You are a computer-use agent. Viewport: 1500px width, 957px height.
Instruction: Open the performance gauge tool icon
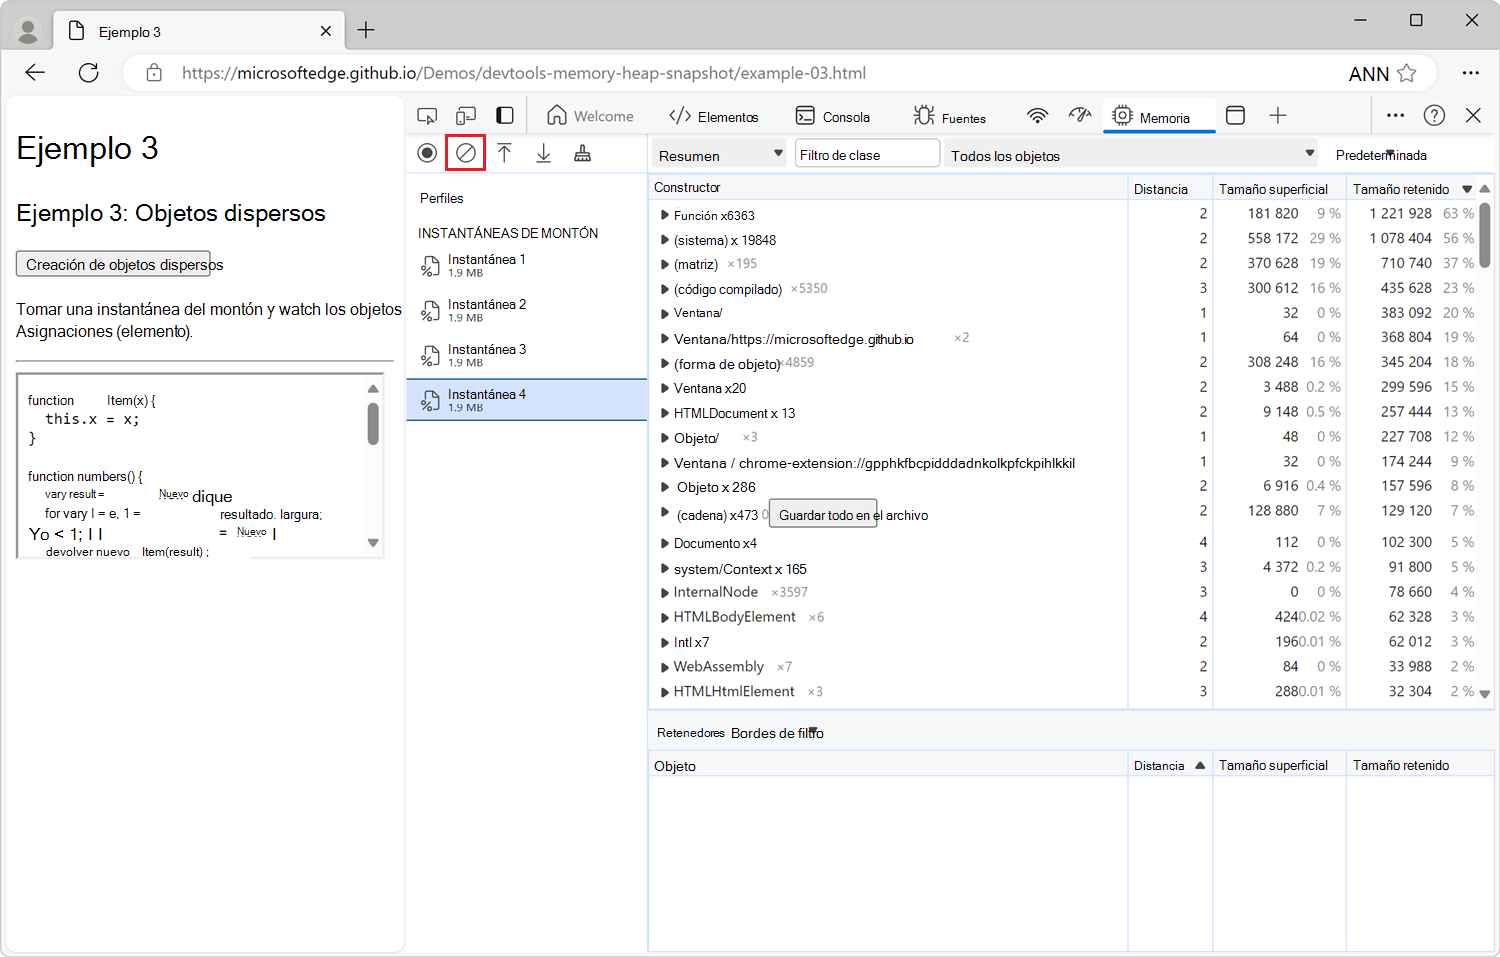(1080, 116)
